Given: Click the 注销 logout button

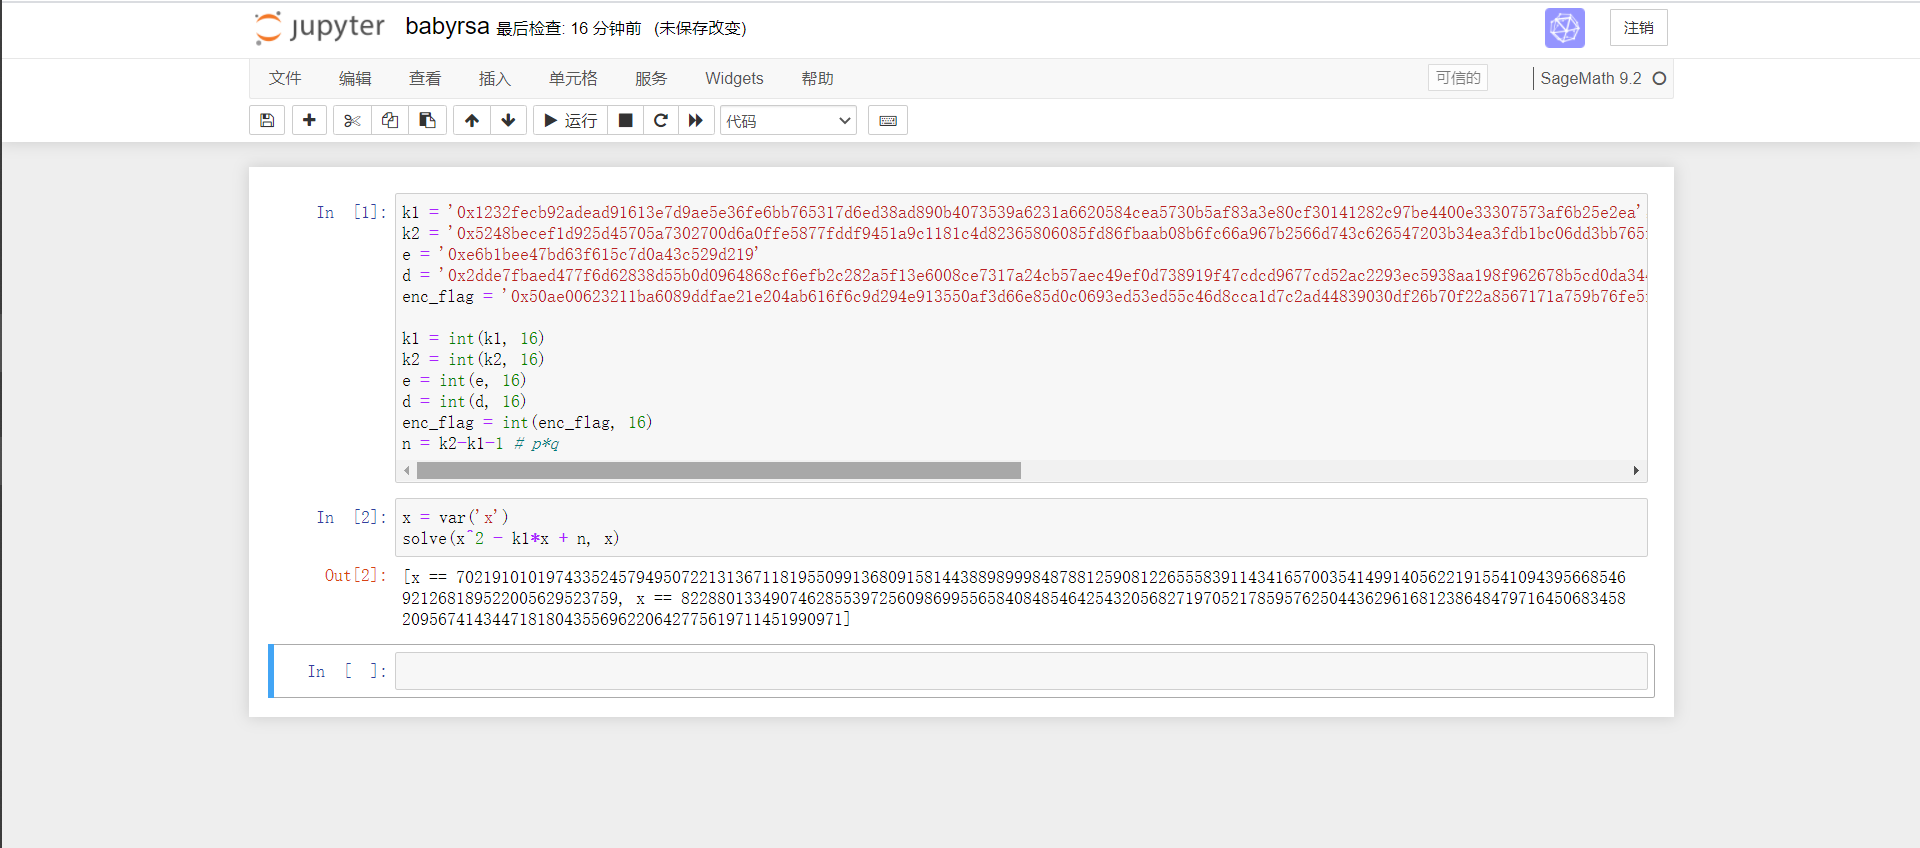Looking at the screenshot, I should 1638,28.
